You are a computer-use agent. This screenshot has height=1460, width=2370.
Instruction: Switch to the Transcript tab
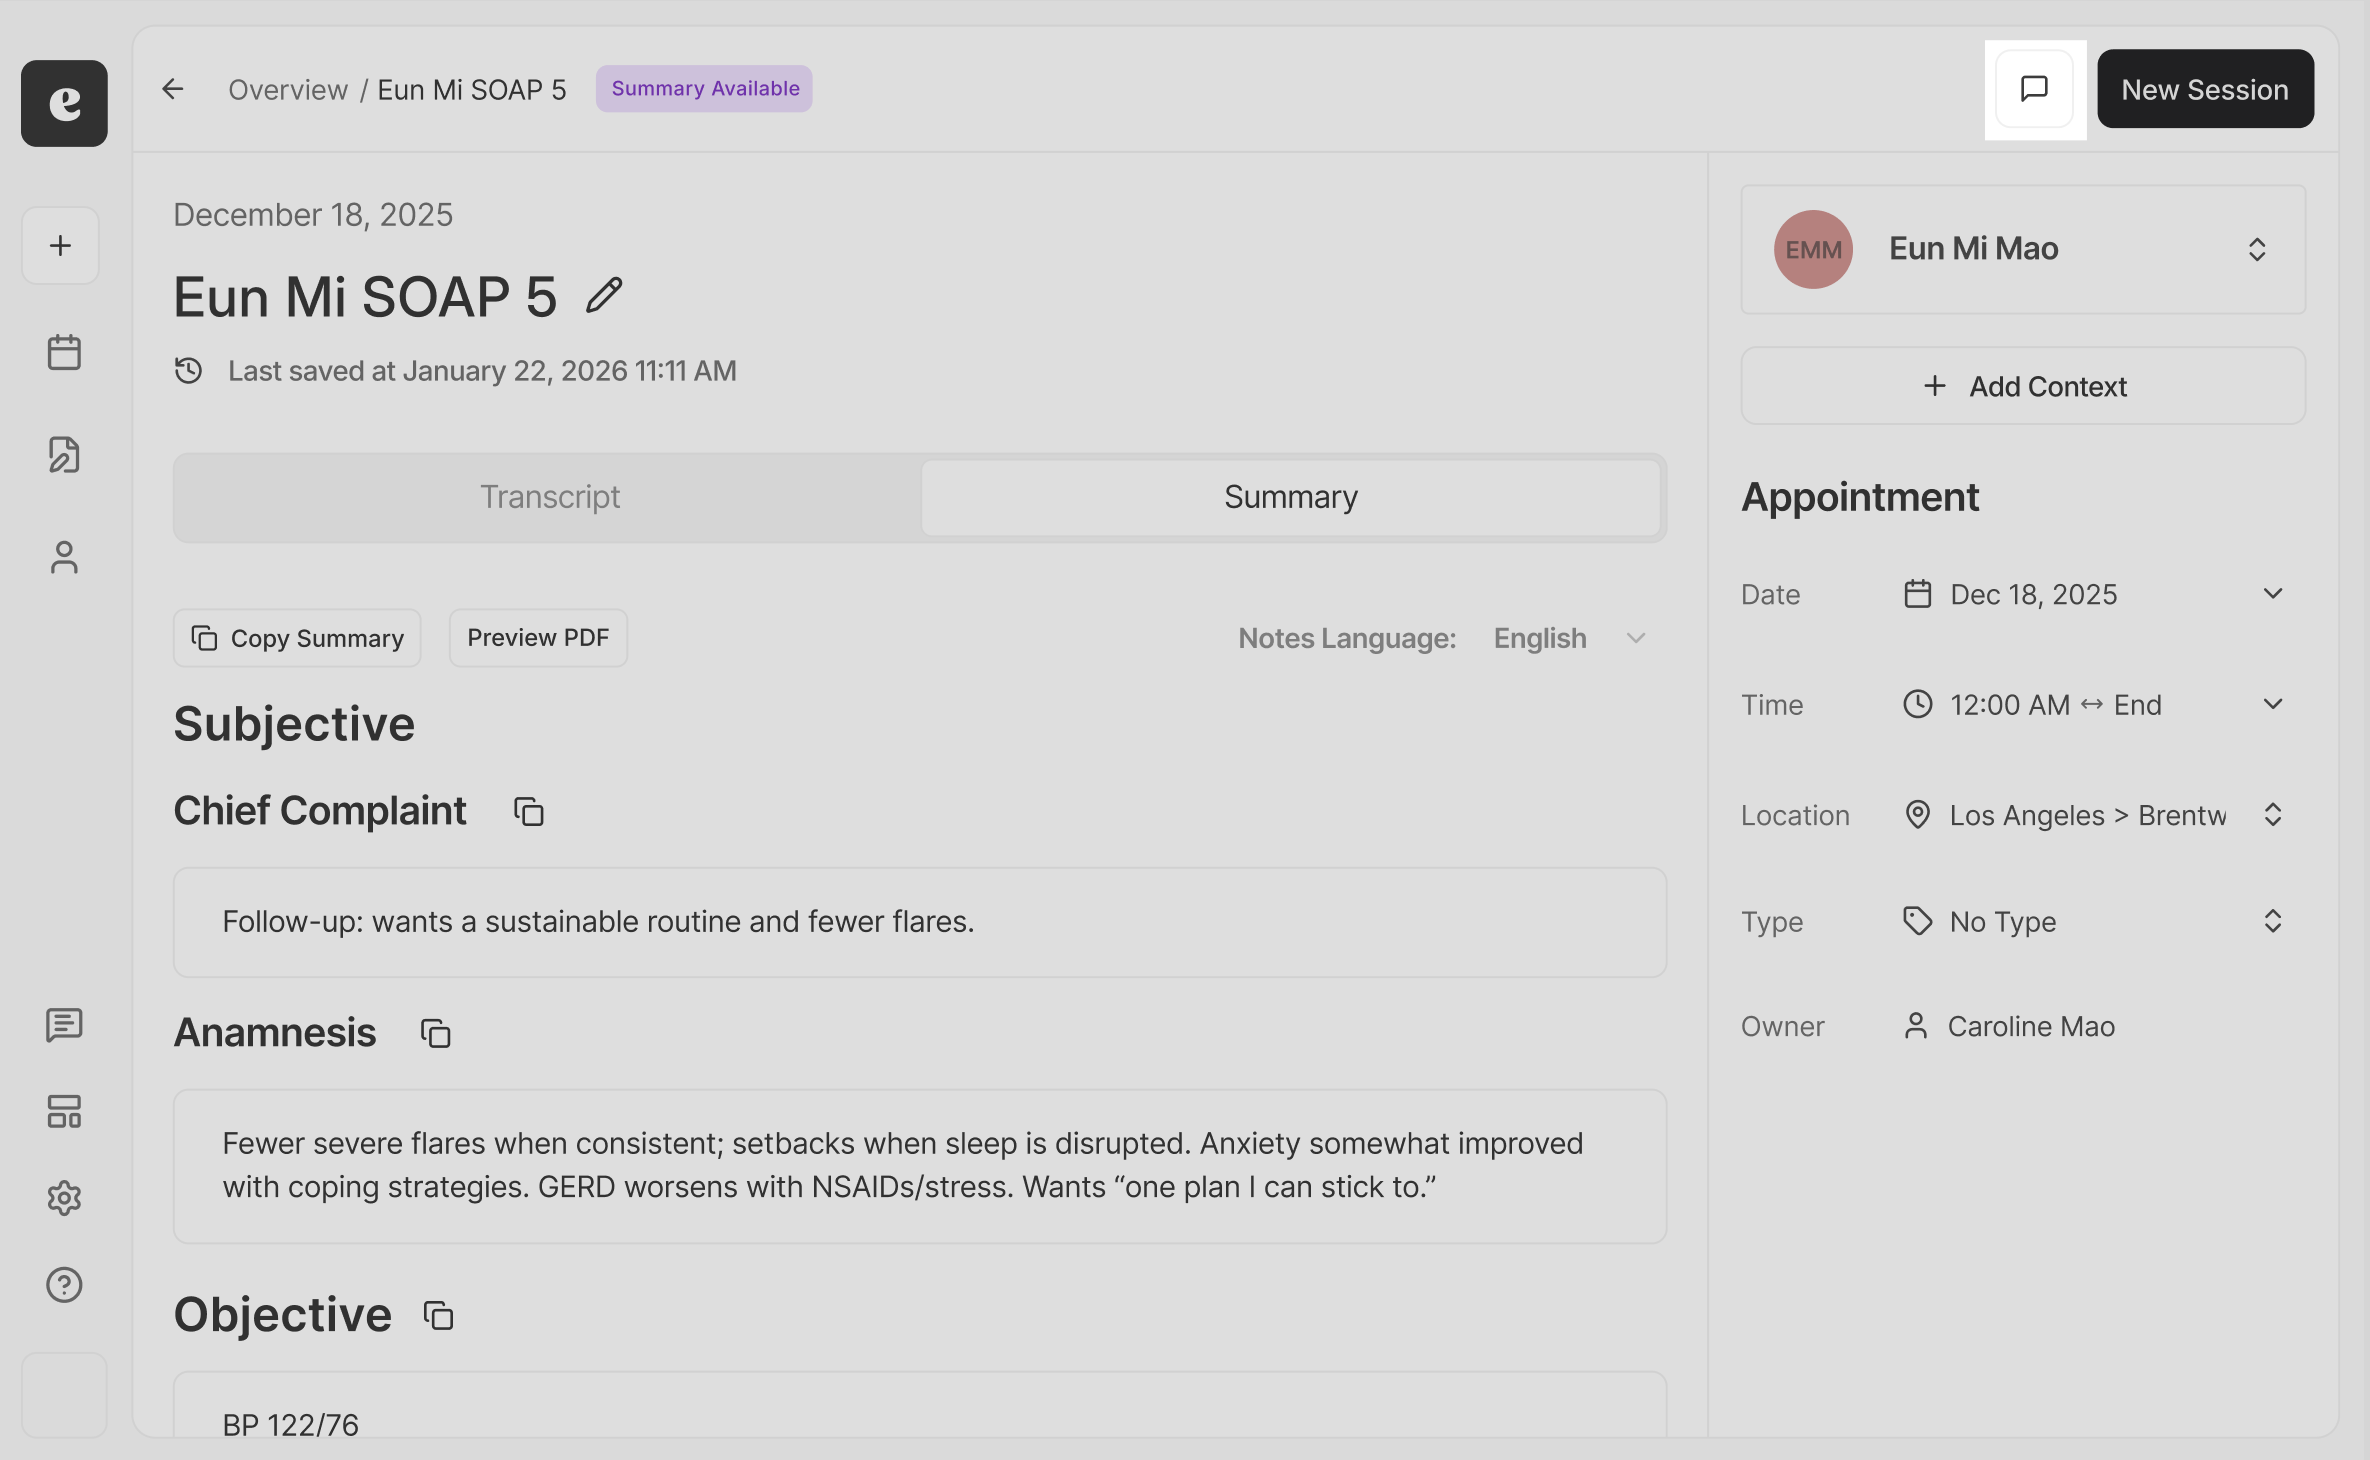click(549, 497)
